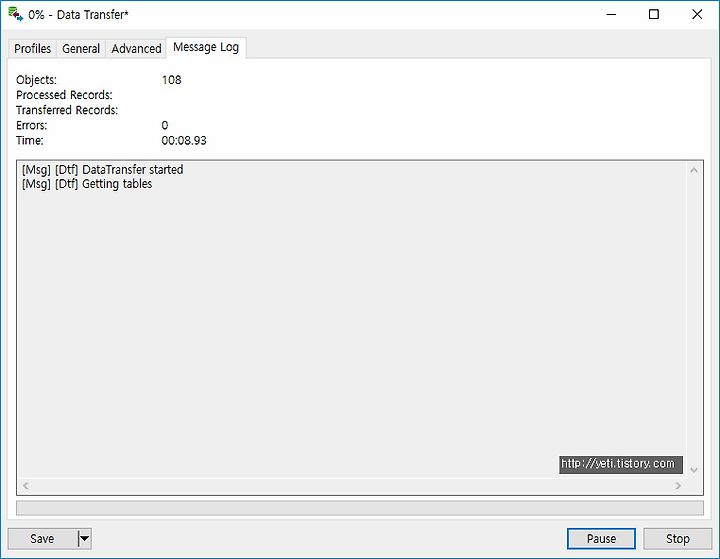
Task: Expand the Save dropdown arrow
Action: (x=84, y=538)
